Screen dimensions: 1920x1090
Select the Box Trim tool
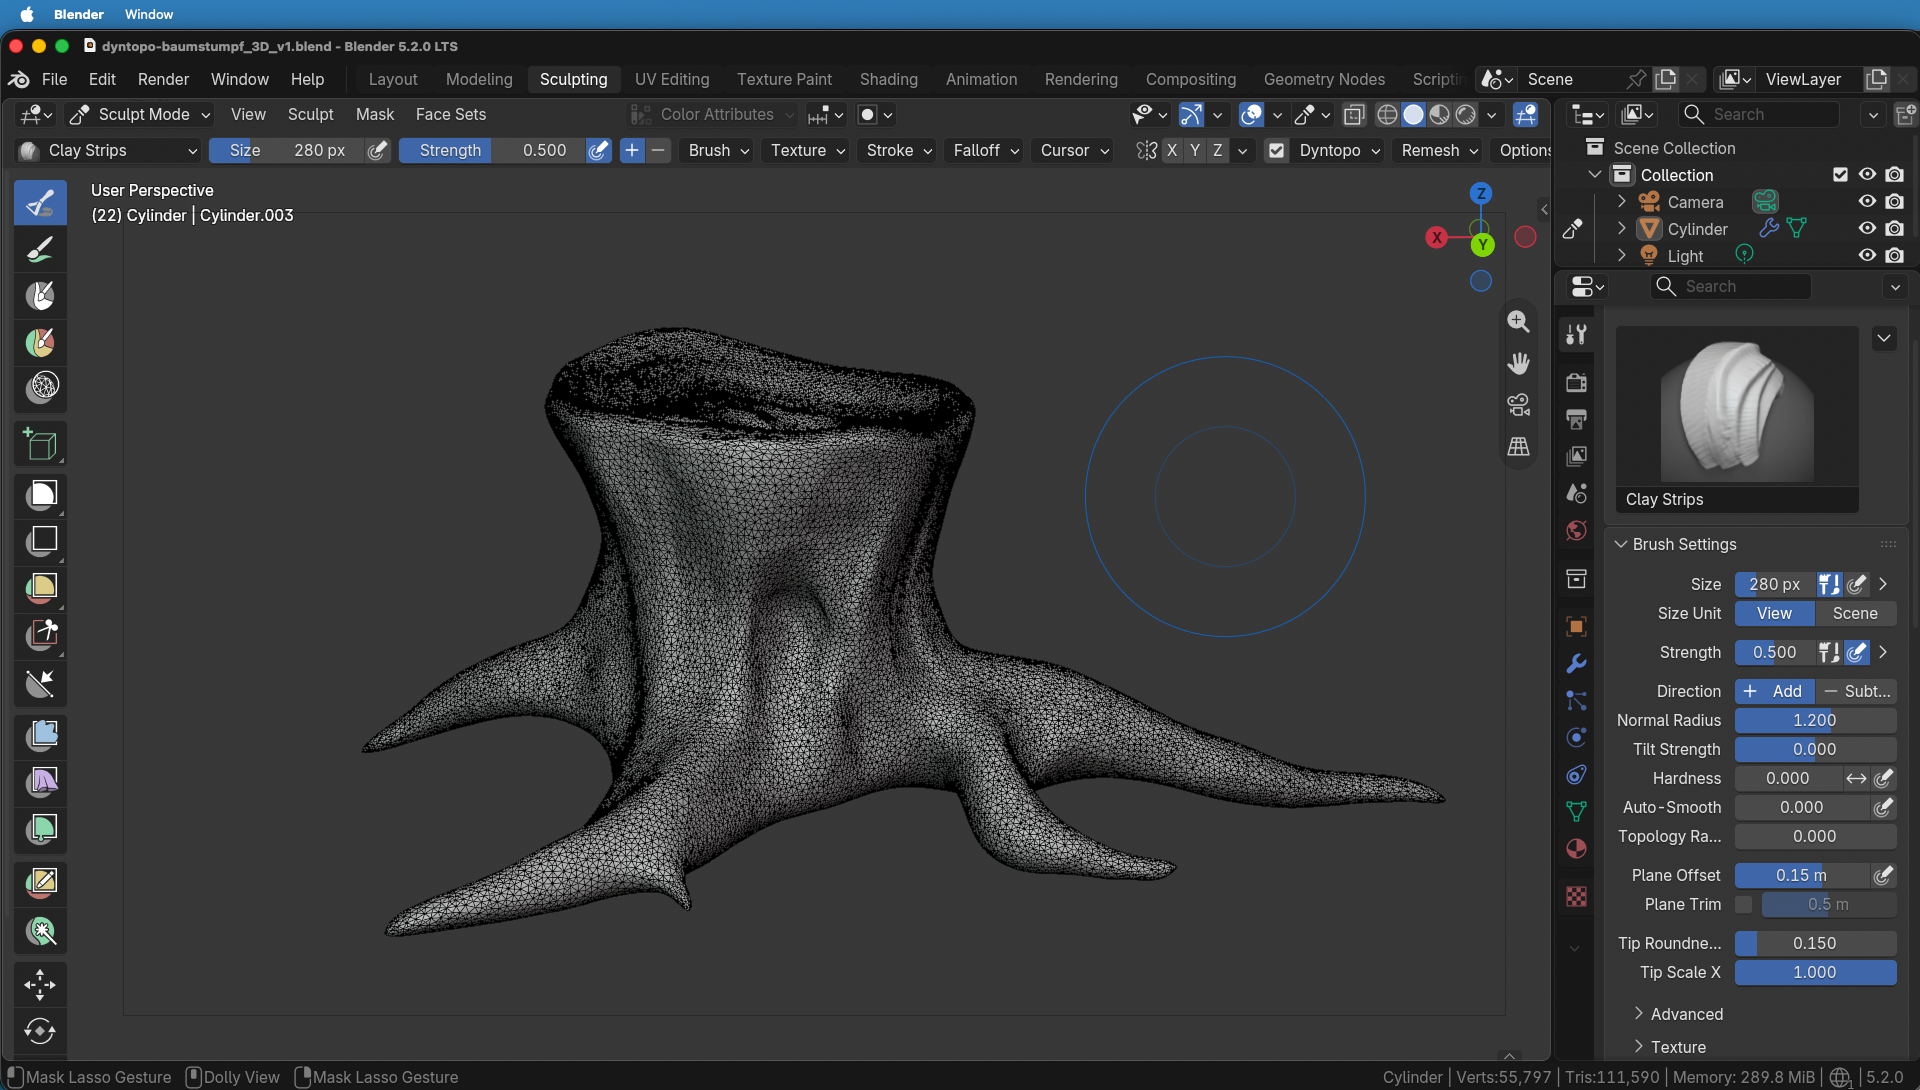(40, 635)
